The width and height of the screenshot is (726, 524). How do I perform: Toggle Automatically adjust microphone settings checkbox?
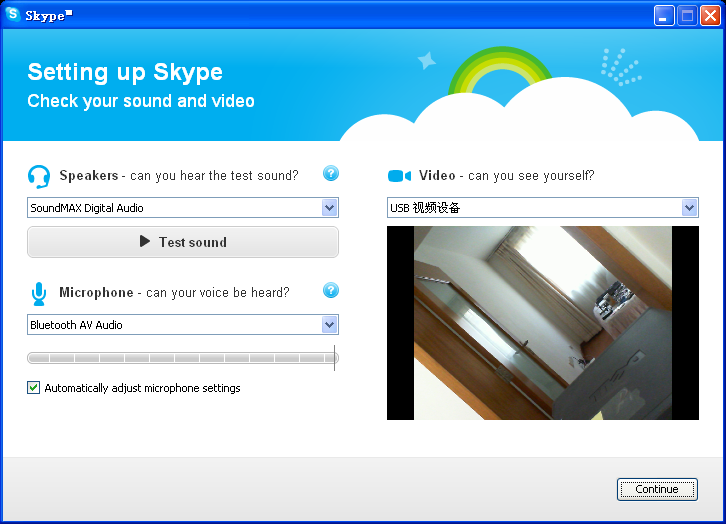tap(33, 387)
